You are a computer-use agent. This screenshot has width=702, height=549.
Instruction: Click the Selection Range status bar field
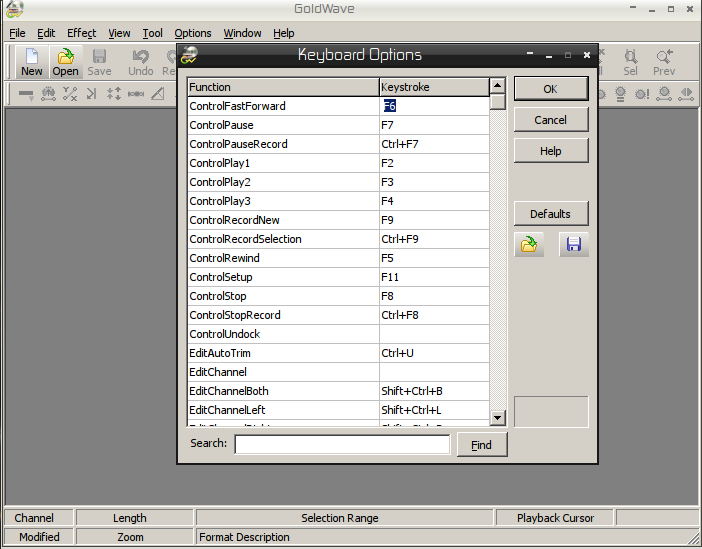click(x=344, y=518)
